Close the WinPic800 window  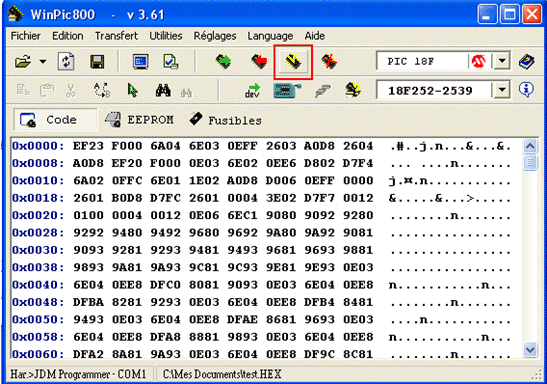532,15
